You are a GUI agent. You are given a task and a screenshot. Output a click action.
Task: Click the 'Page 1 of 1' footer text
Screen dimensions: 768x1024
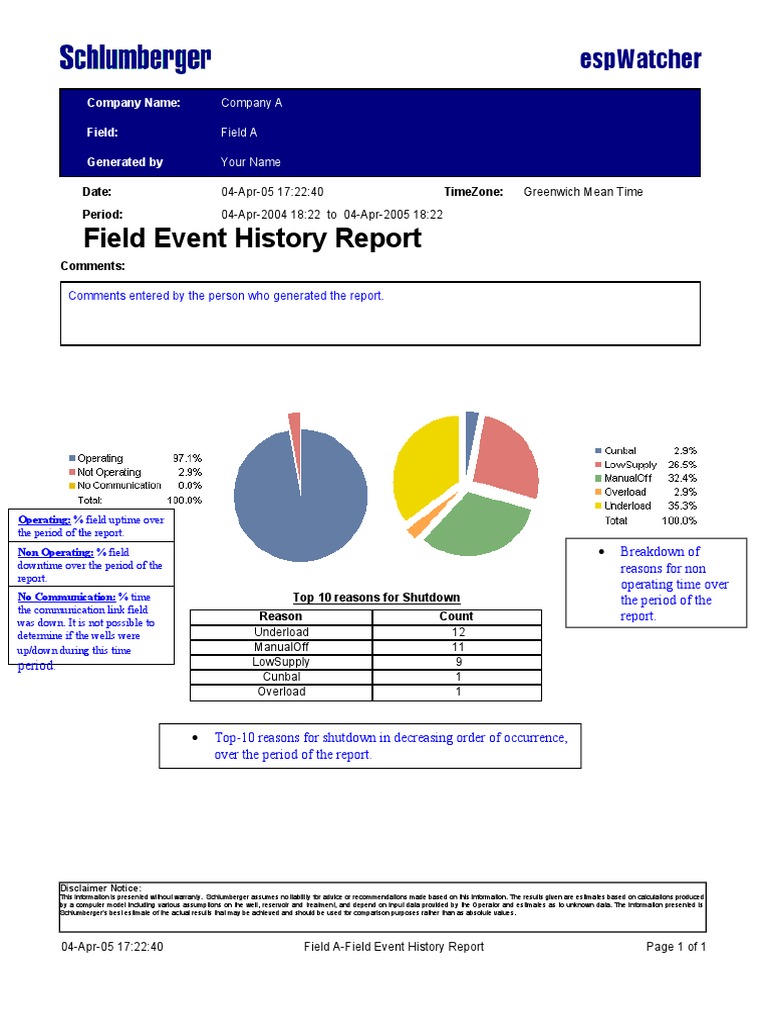click(676, 947)
